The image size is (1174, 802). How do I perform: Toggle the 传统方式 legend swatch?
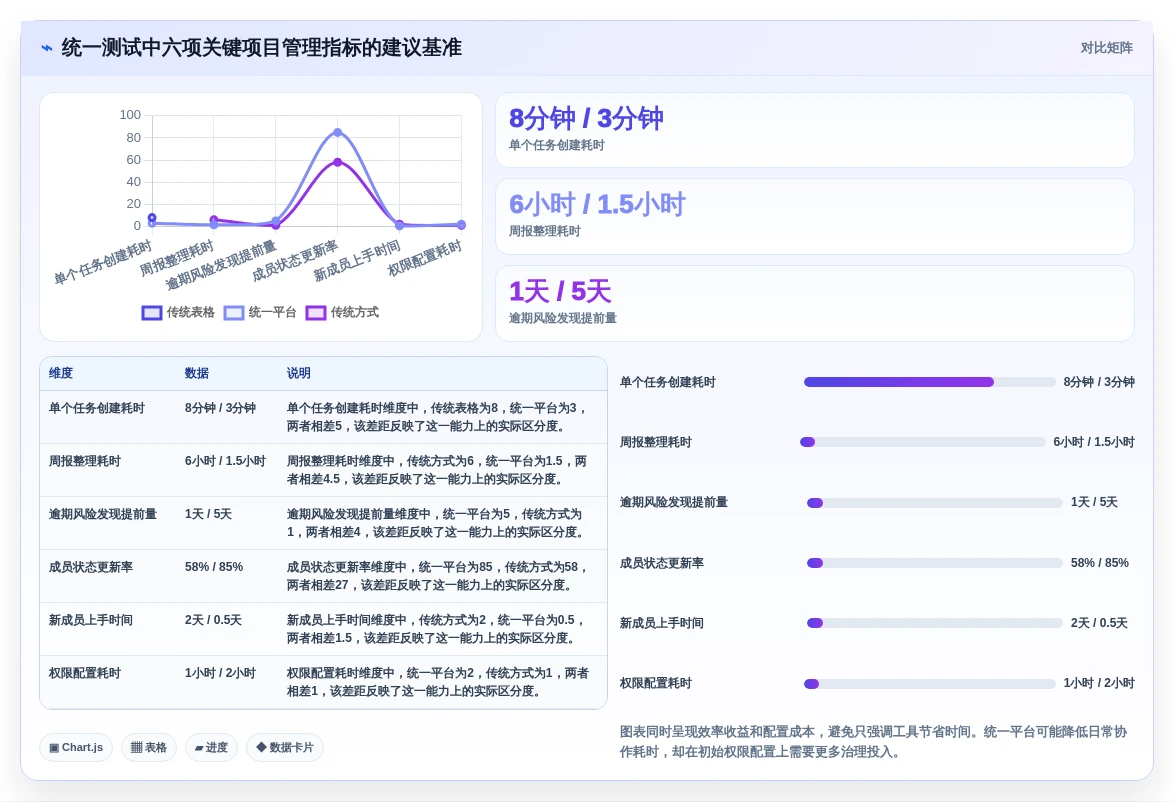[x=316, y=312]
